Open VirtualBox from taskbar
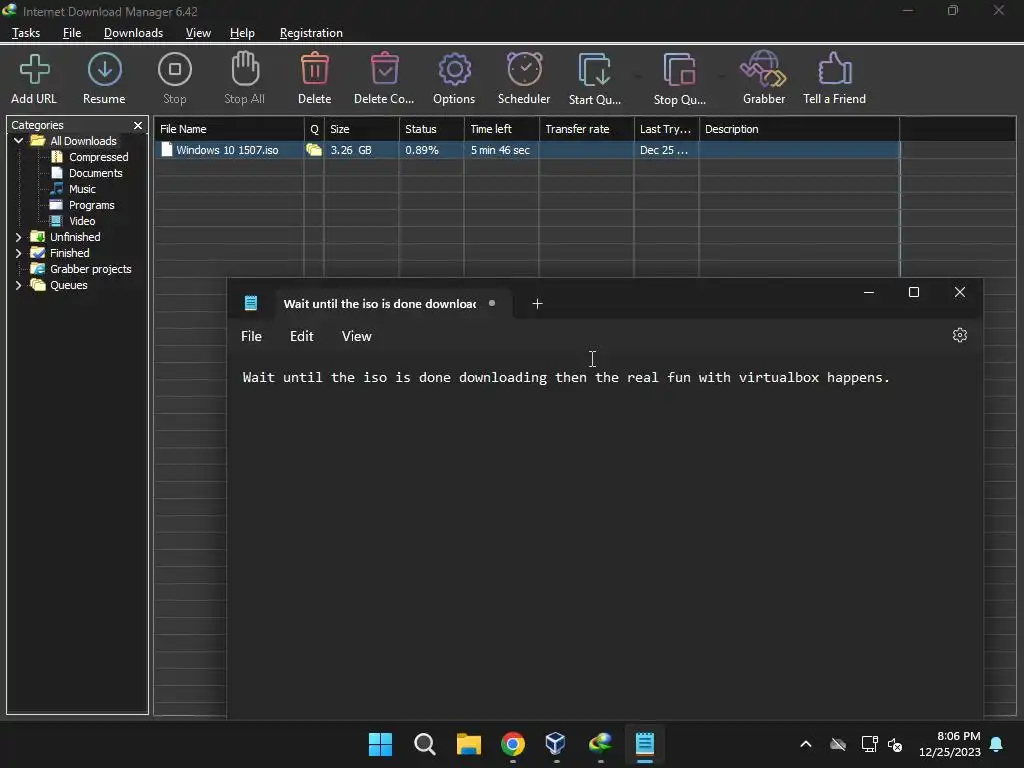This screenshot has height=768, width=1024. [x=556, y=744]
